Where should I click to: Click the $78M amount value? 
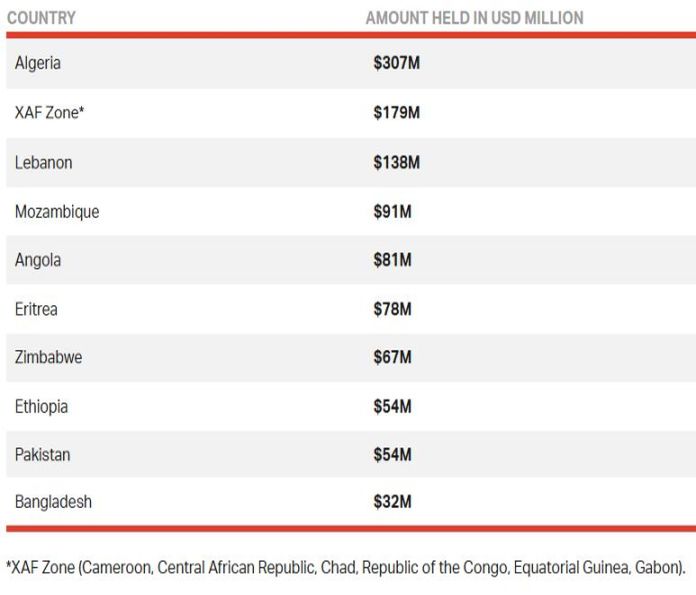pyautogui.click(x=393, y=309)
